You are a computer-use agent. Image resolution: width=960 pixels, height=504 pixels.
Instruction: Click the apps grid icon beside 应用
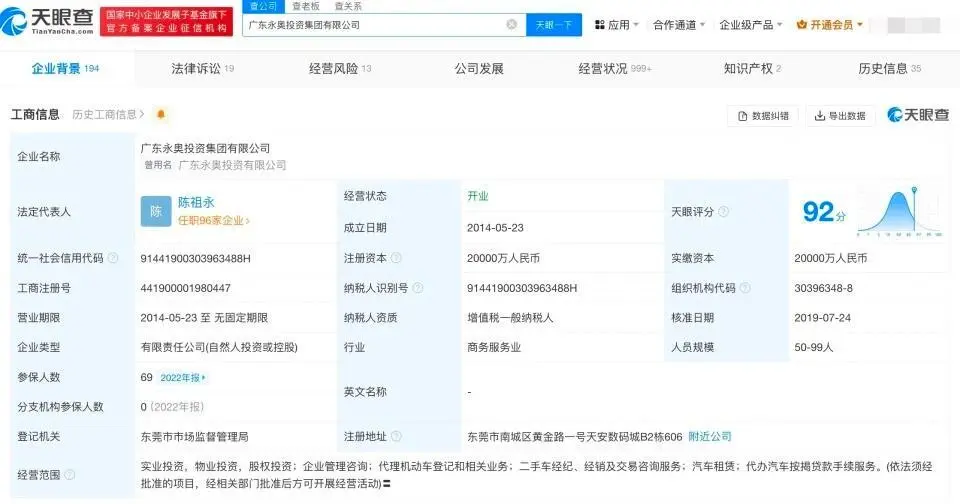pos(599,25)
